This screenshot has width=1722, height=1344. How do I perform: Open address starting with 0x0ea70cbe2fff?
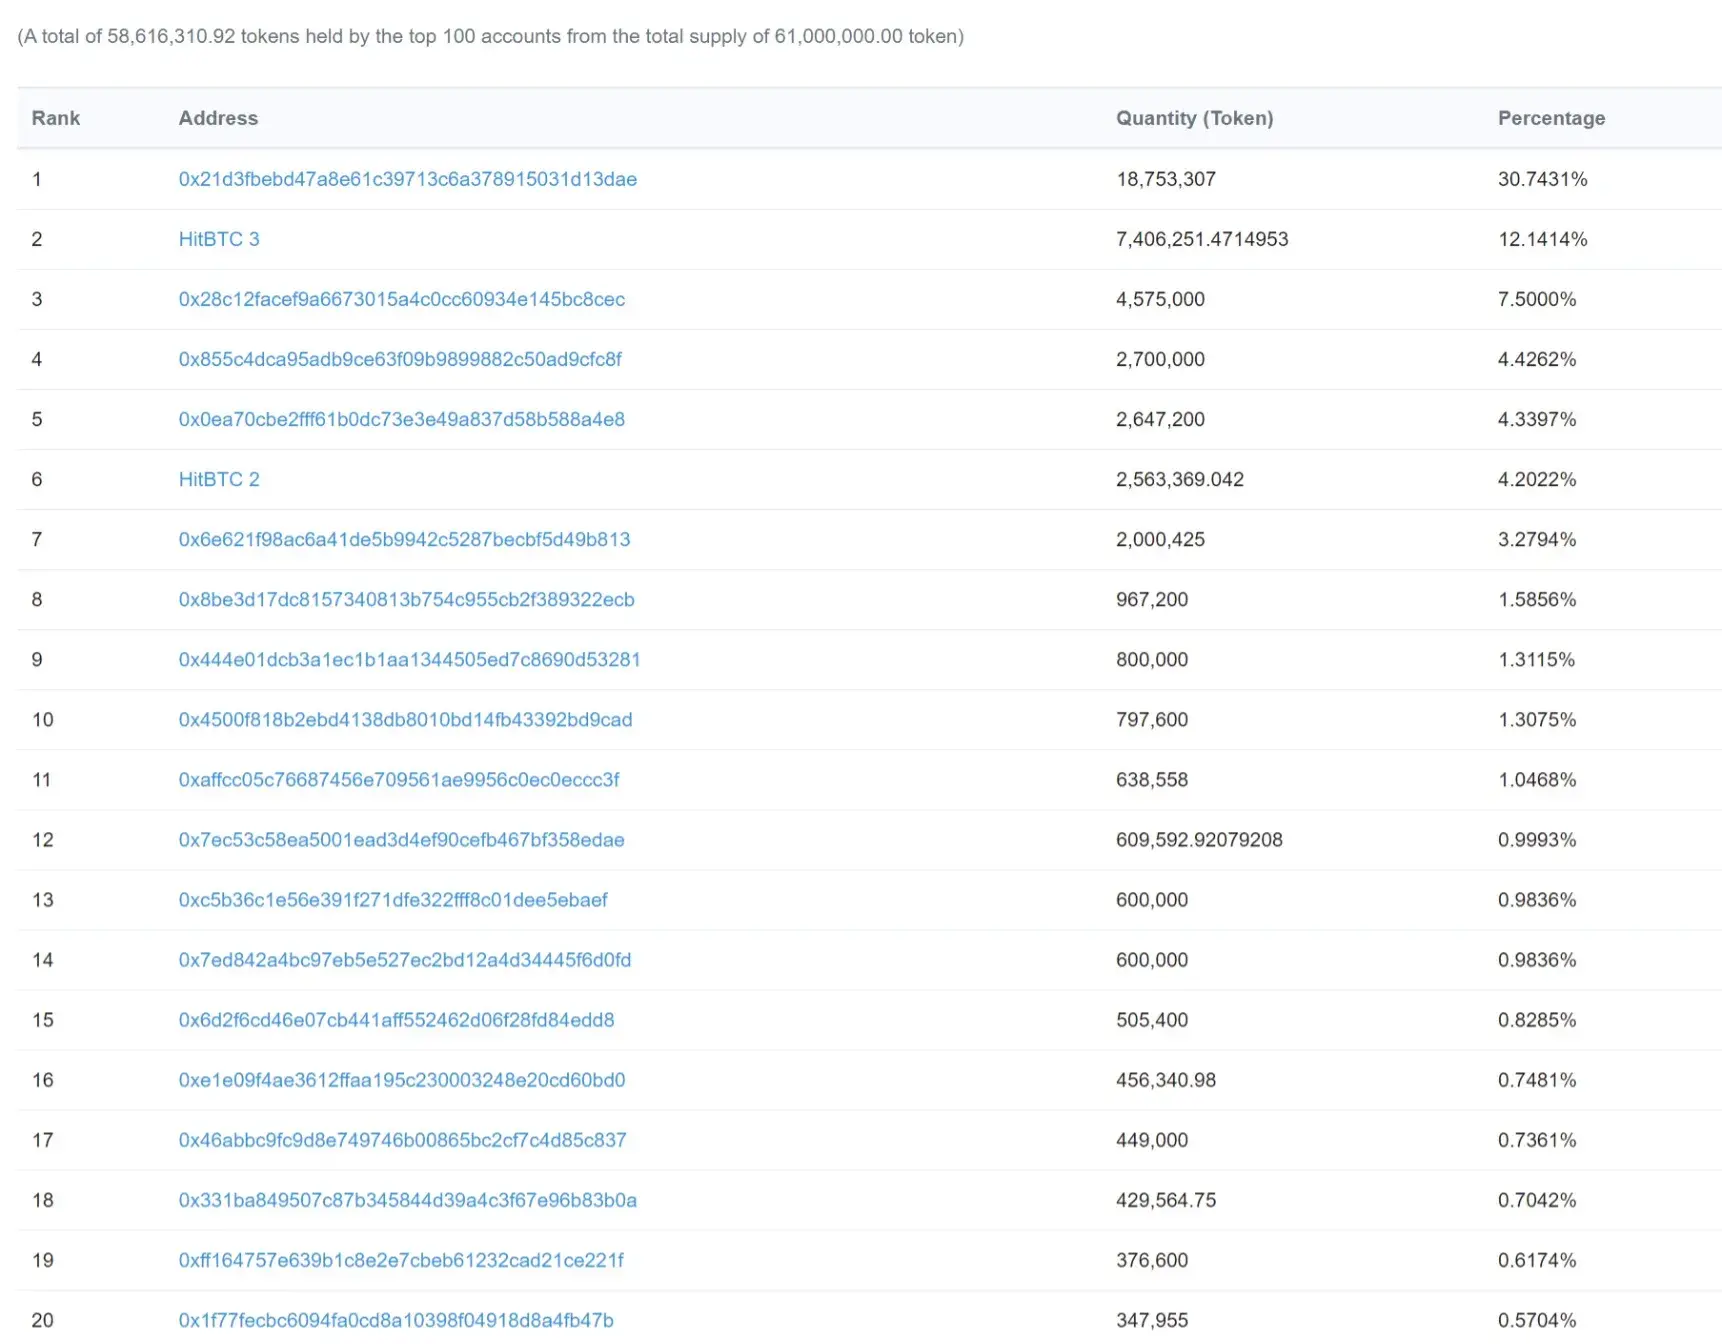401,419
